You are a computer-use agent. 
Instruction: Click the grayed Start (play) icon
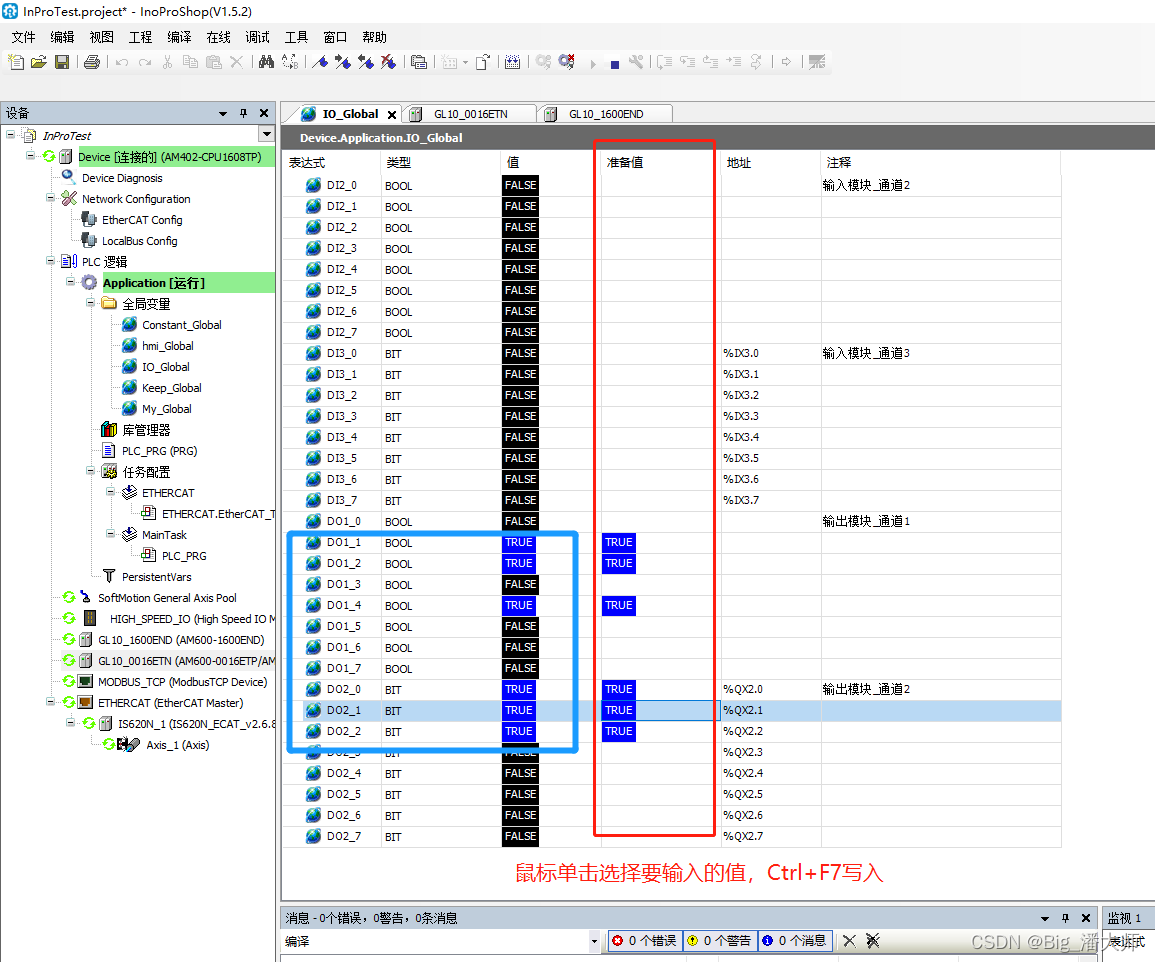(593, 64)
